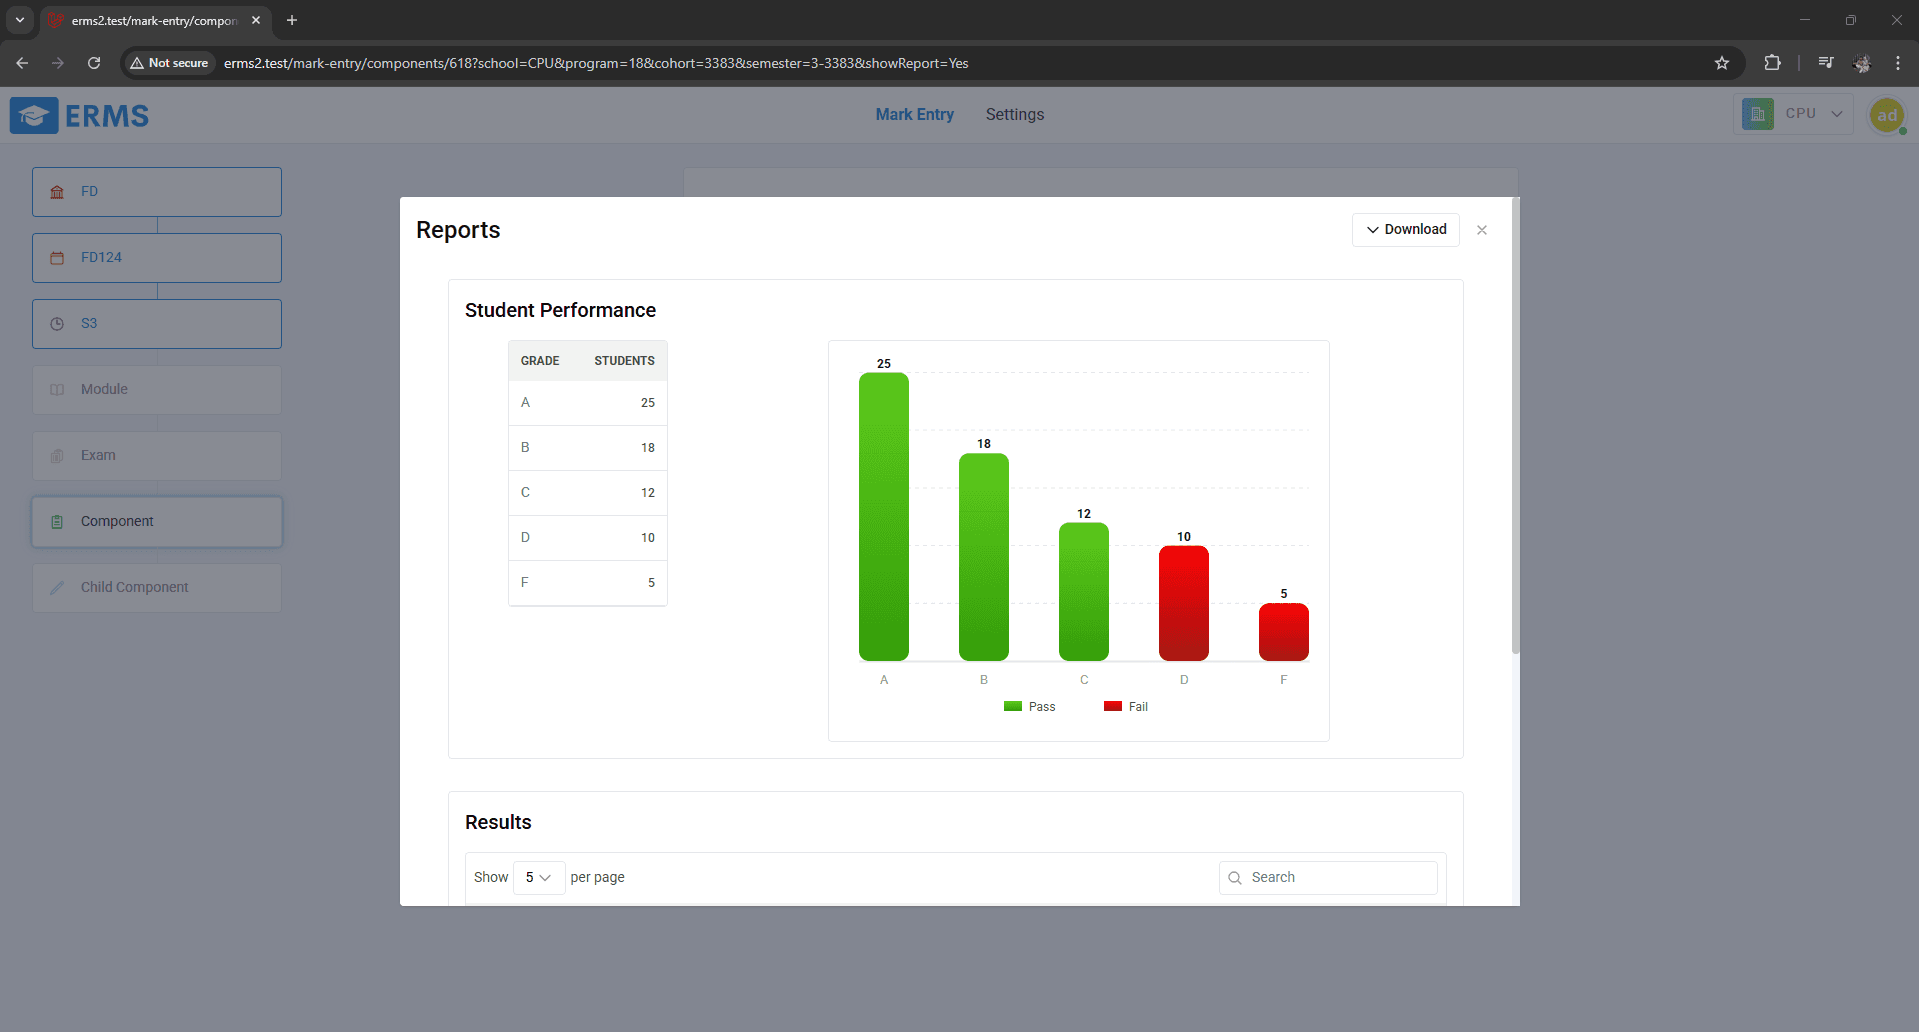Open the Settings menu

tap(1014, 114)
